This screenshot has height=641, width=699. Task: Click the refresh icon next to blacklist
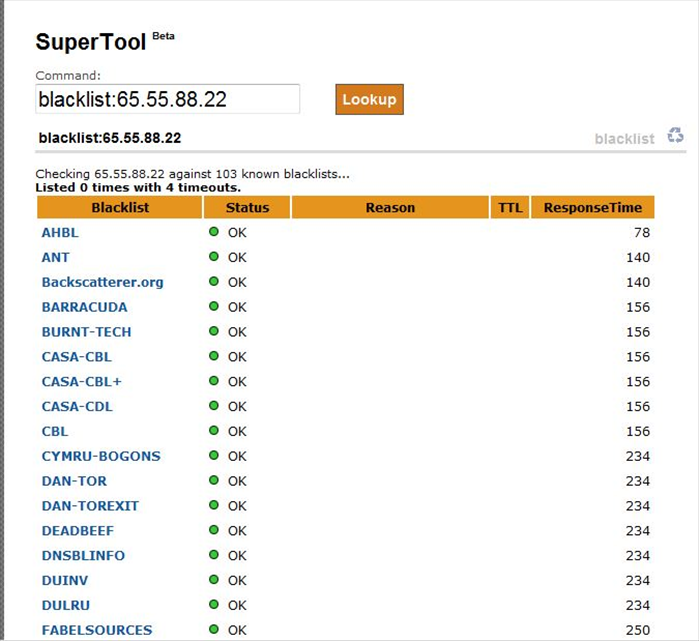(x=675, y=135)
